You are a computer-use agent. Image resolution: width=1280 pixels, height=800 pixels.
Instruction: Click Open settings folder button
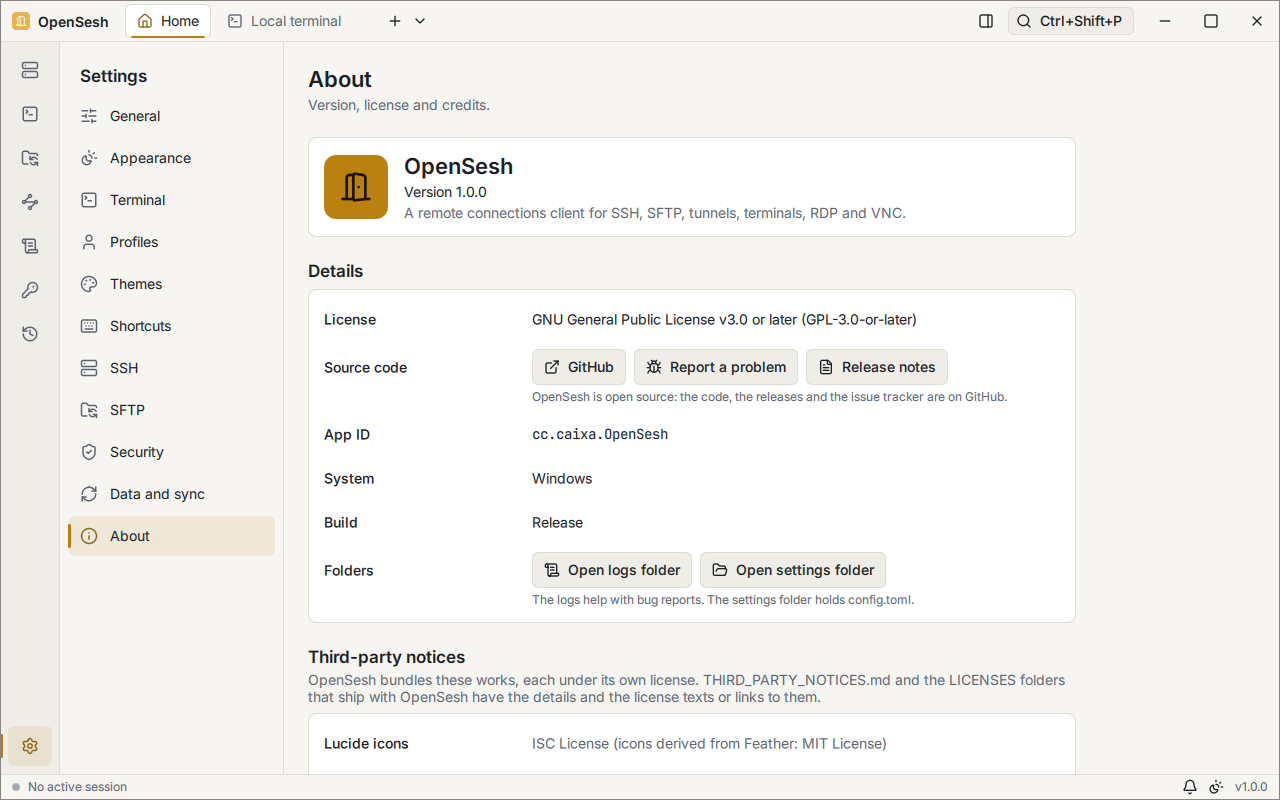coord(793,570)
